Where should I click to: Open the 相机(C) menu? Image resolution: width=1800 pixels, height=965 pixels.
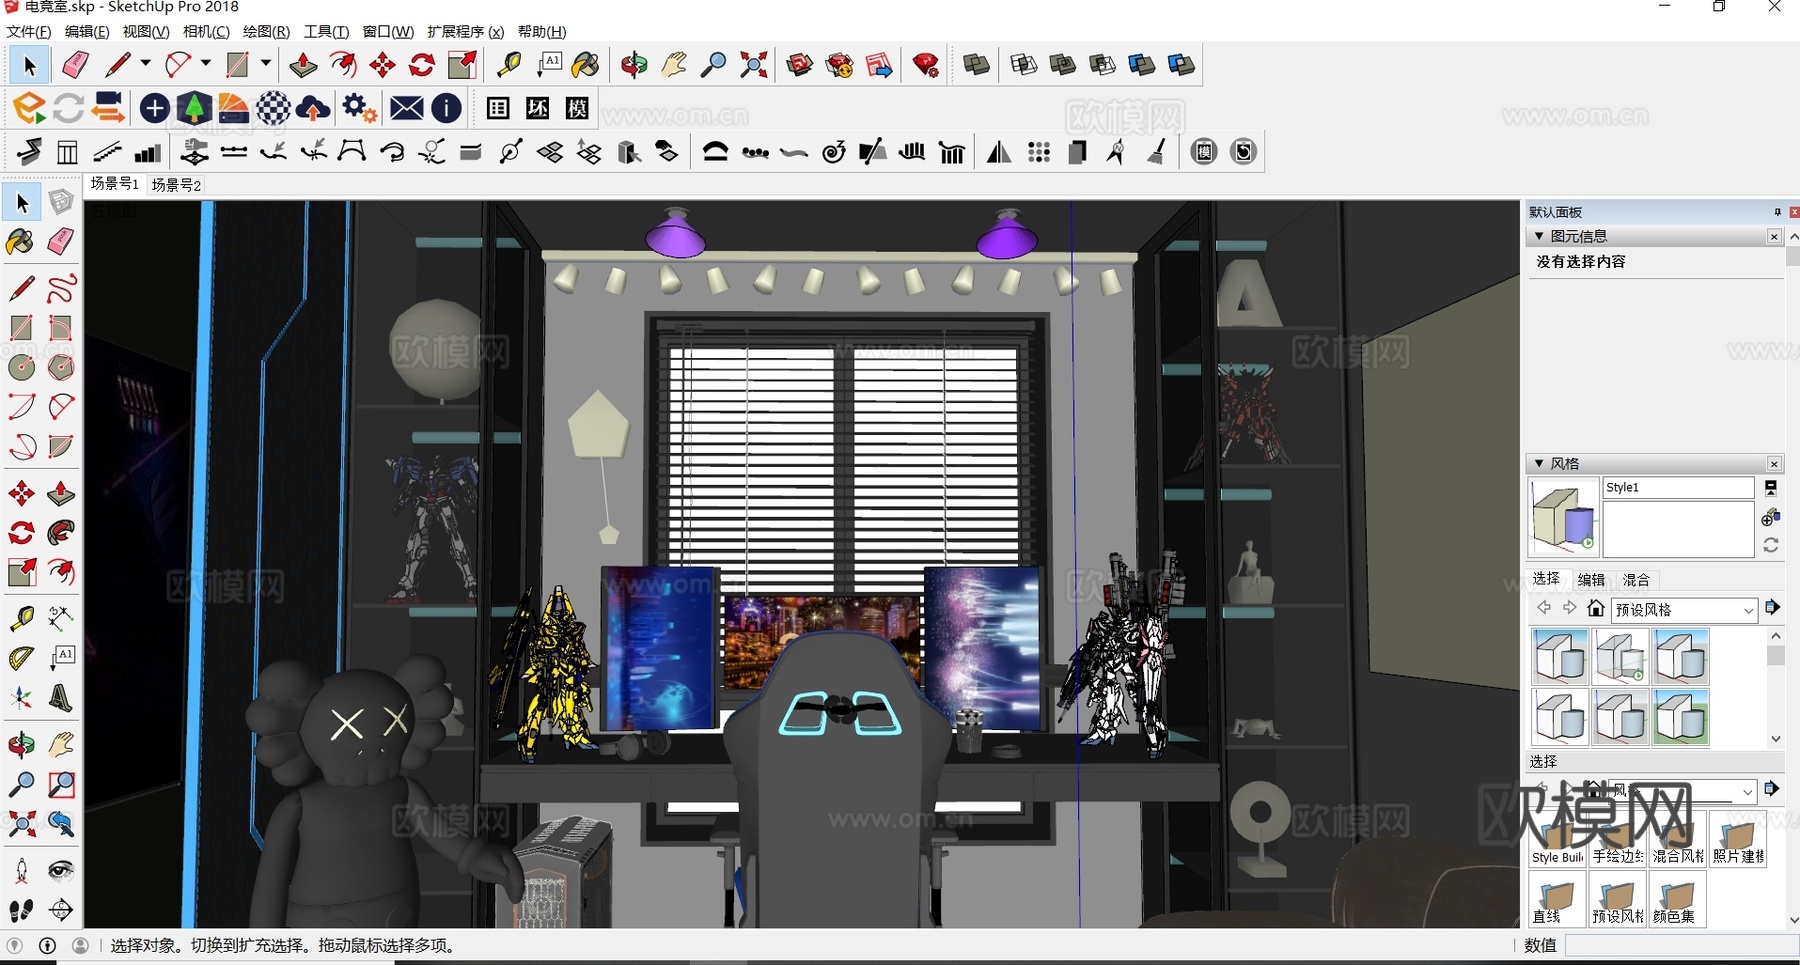(x=206, y=32)
